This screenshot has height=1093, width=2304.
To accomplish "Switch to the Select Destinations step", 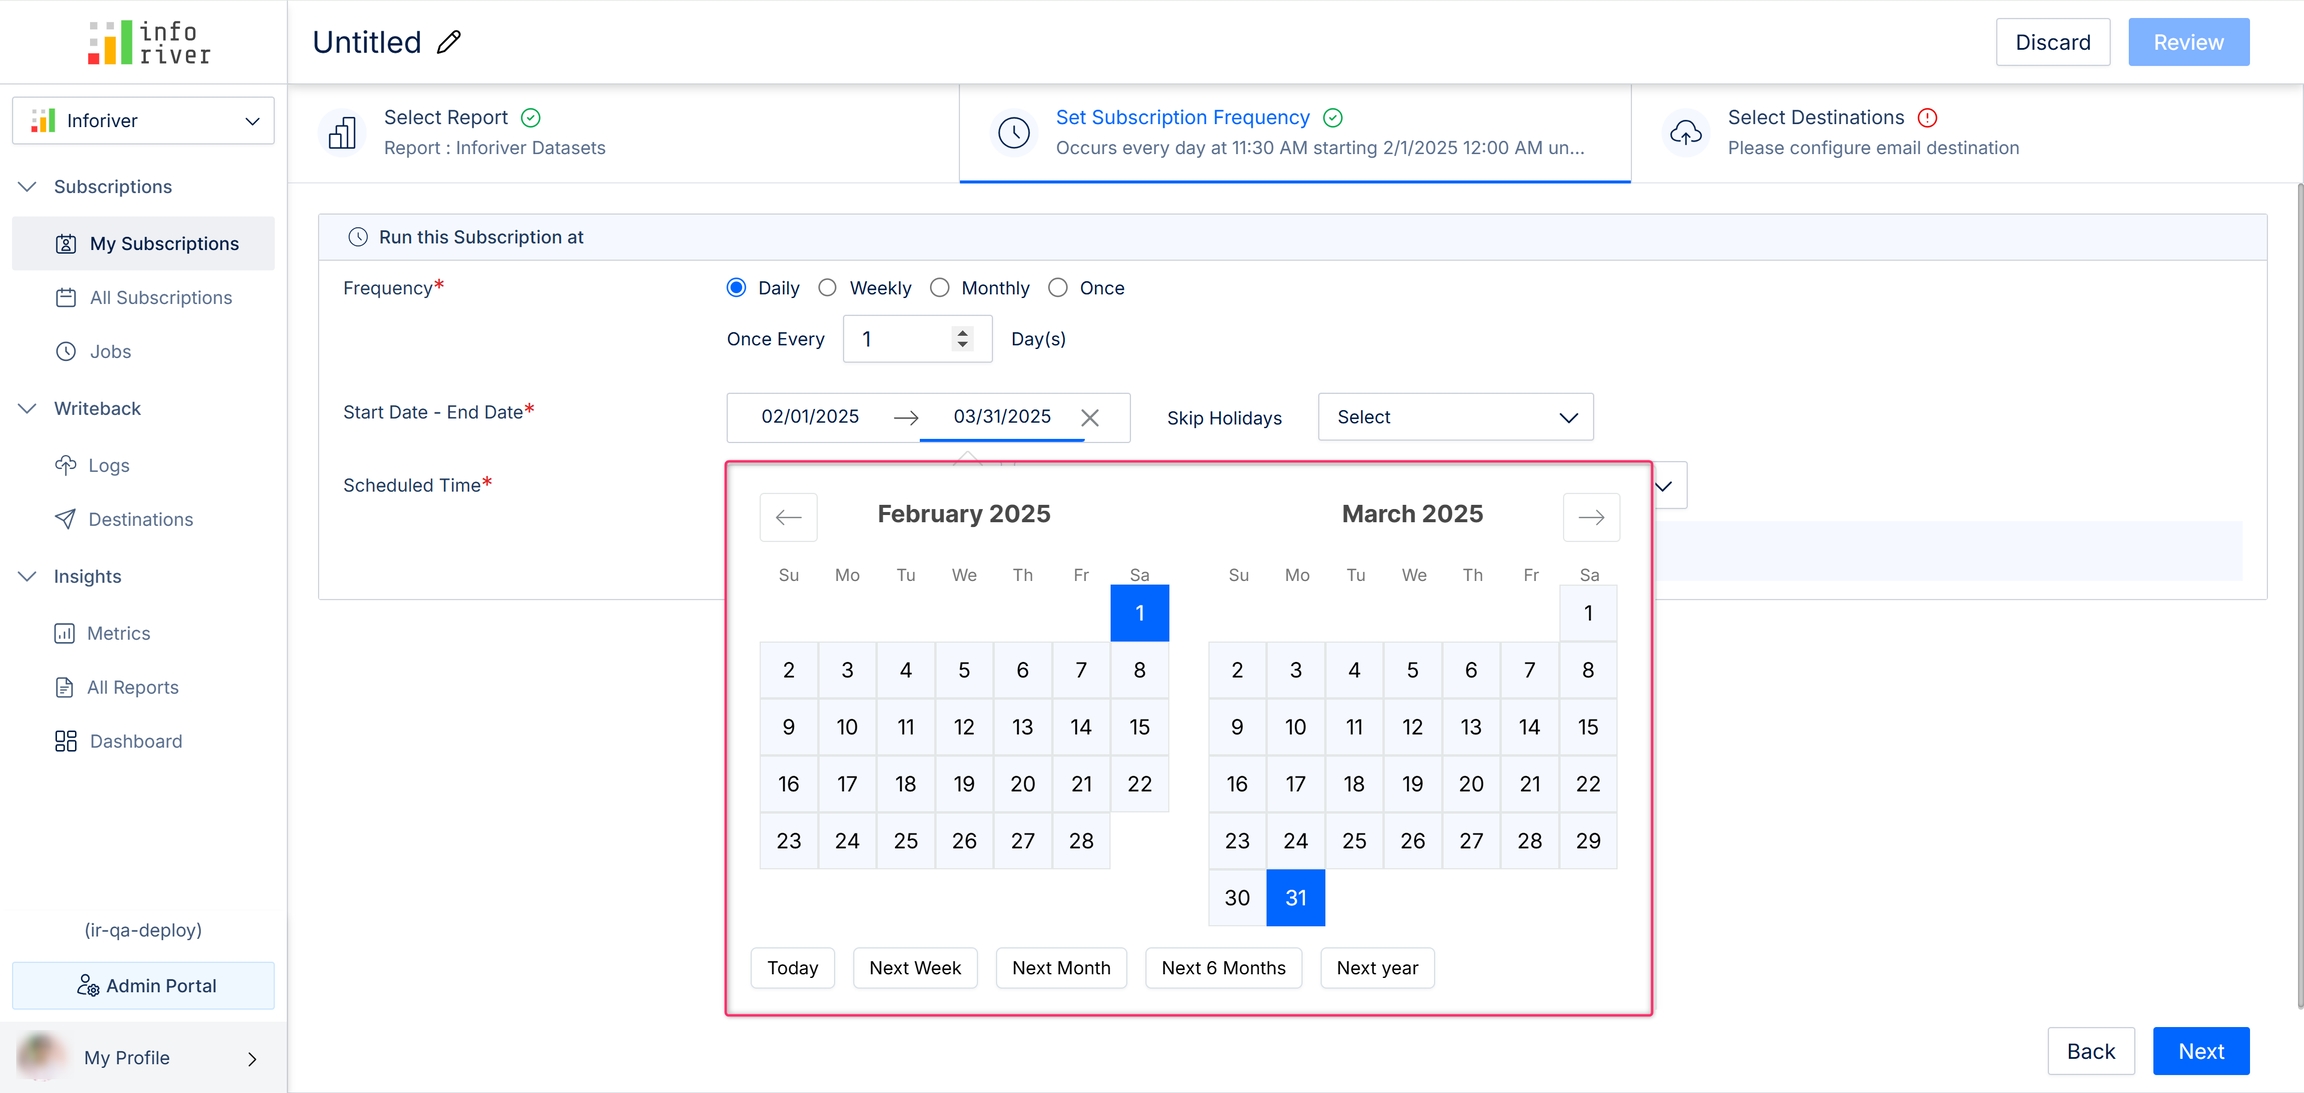I will [x=1815, y=118].
